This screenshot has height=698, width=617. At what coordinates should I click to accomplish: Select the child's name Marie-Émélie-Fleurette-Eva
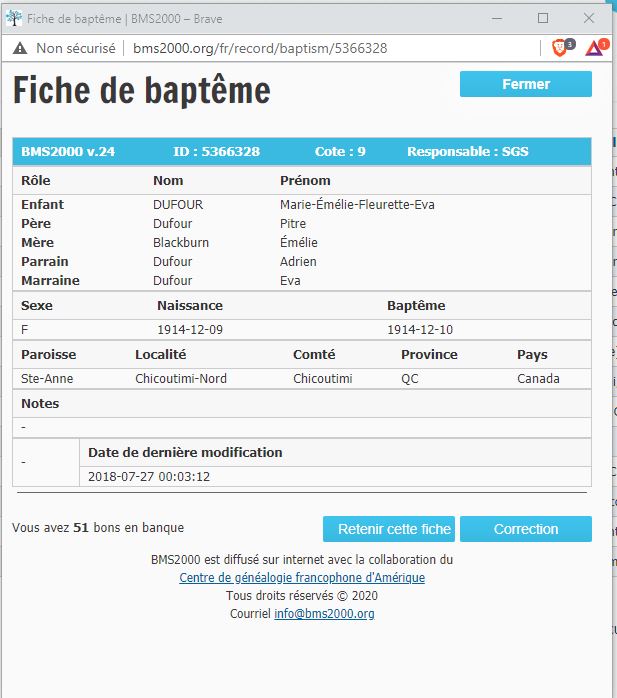pyautogui.click(x=357, y=204)
